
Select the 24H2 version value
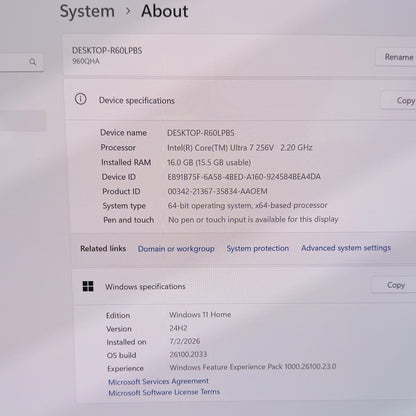(178, 328)
